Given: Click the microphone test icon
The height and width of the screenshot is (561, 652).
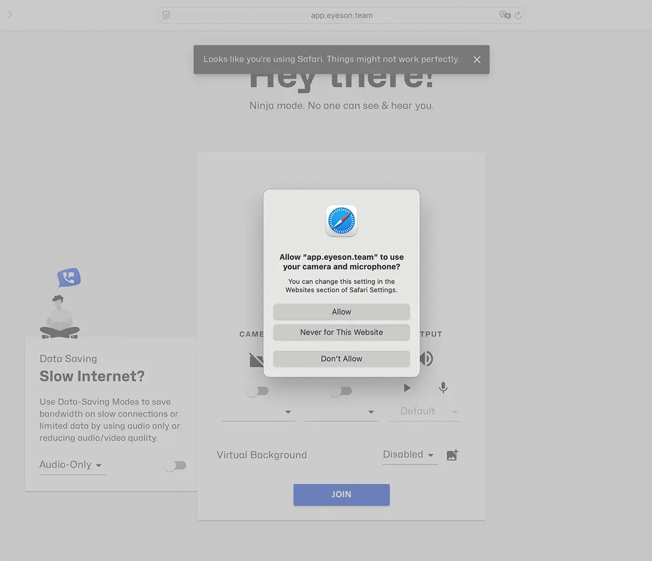Looking at the screenshot, I should point(443,388).
